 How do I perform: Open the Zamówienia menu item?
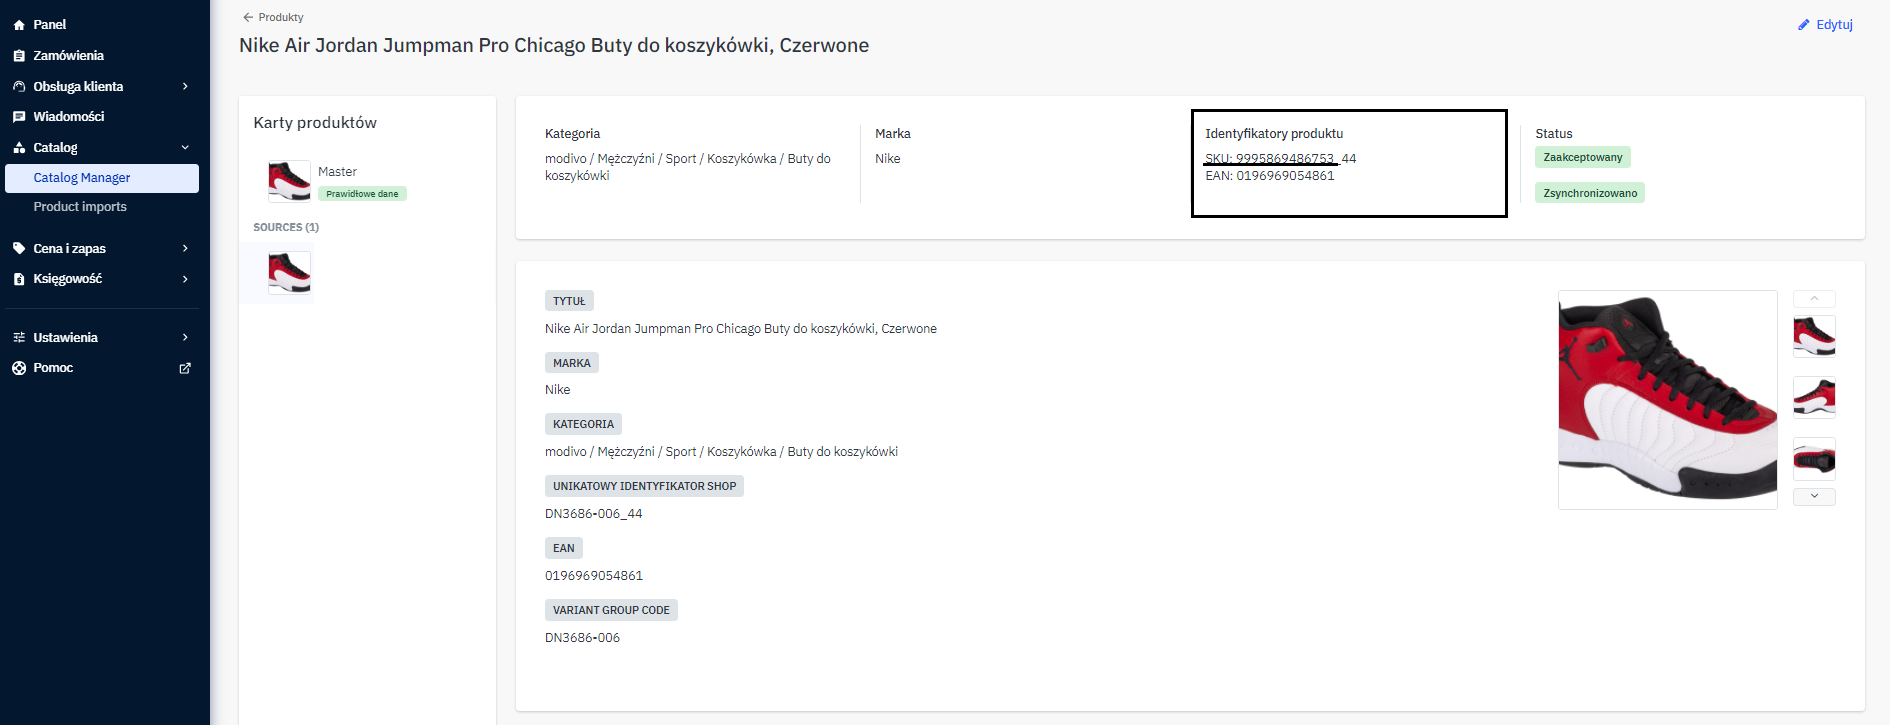[x=68, y=56]
